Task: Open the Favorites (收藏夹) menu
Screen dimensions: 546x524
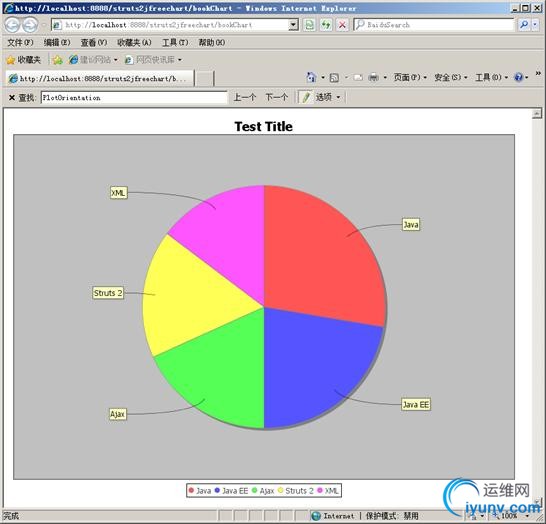Action: [134, 42]
